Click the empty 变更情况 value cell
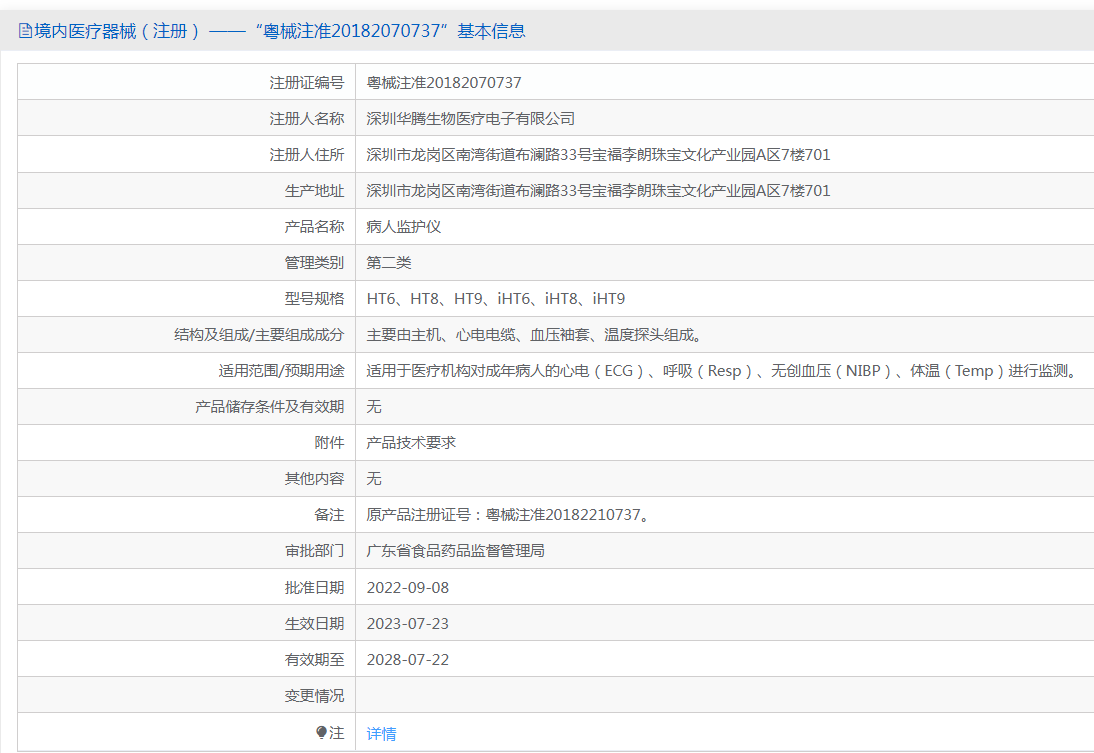Viewport: 1094px width, 753px height. pyautogui.click(x=720, y=695)
